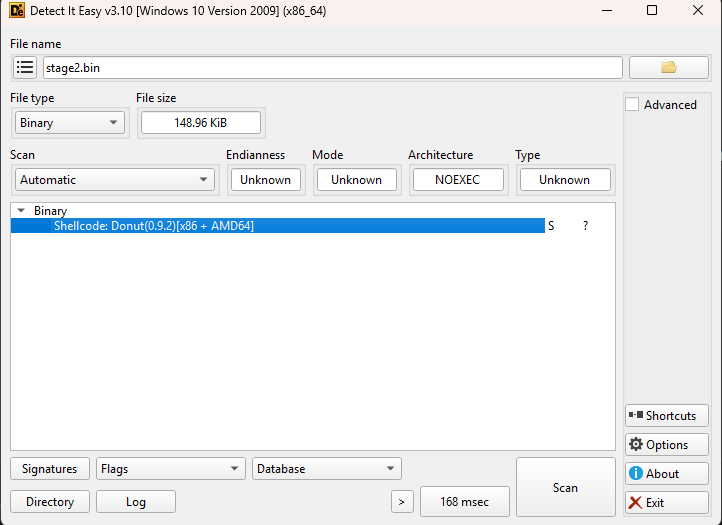Image resolution: width=722 pixels, height=525 pixels.
Task: Minimize the Detect It Easy window
Action: pyautogui.click(x=607, y=10)
